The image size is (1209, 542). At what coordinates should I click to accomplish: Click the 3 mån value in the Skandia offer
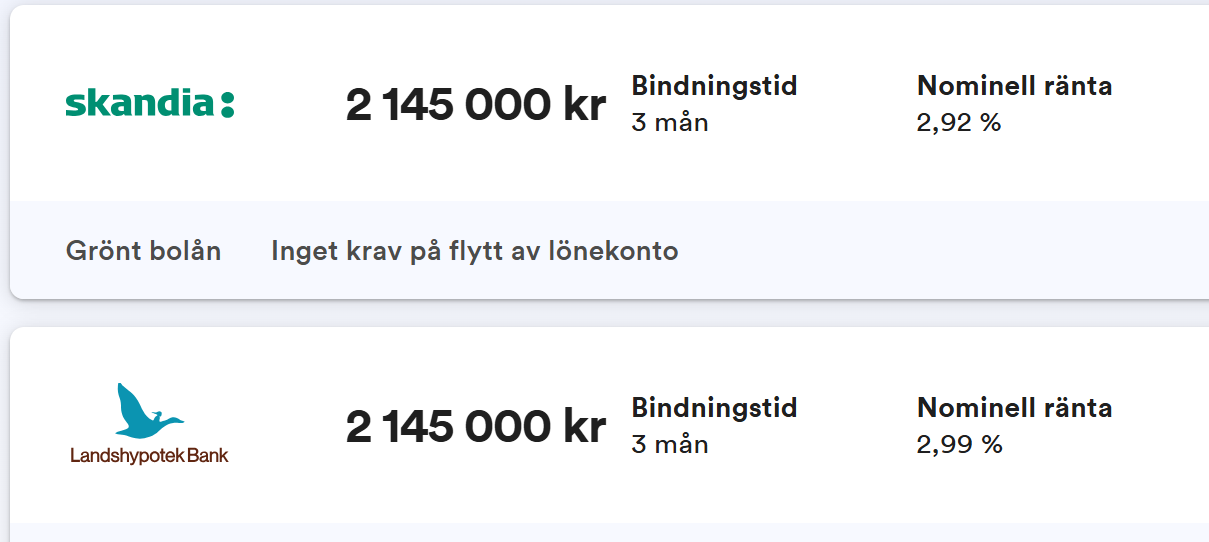(x=669, y=123)
